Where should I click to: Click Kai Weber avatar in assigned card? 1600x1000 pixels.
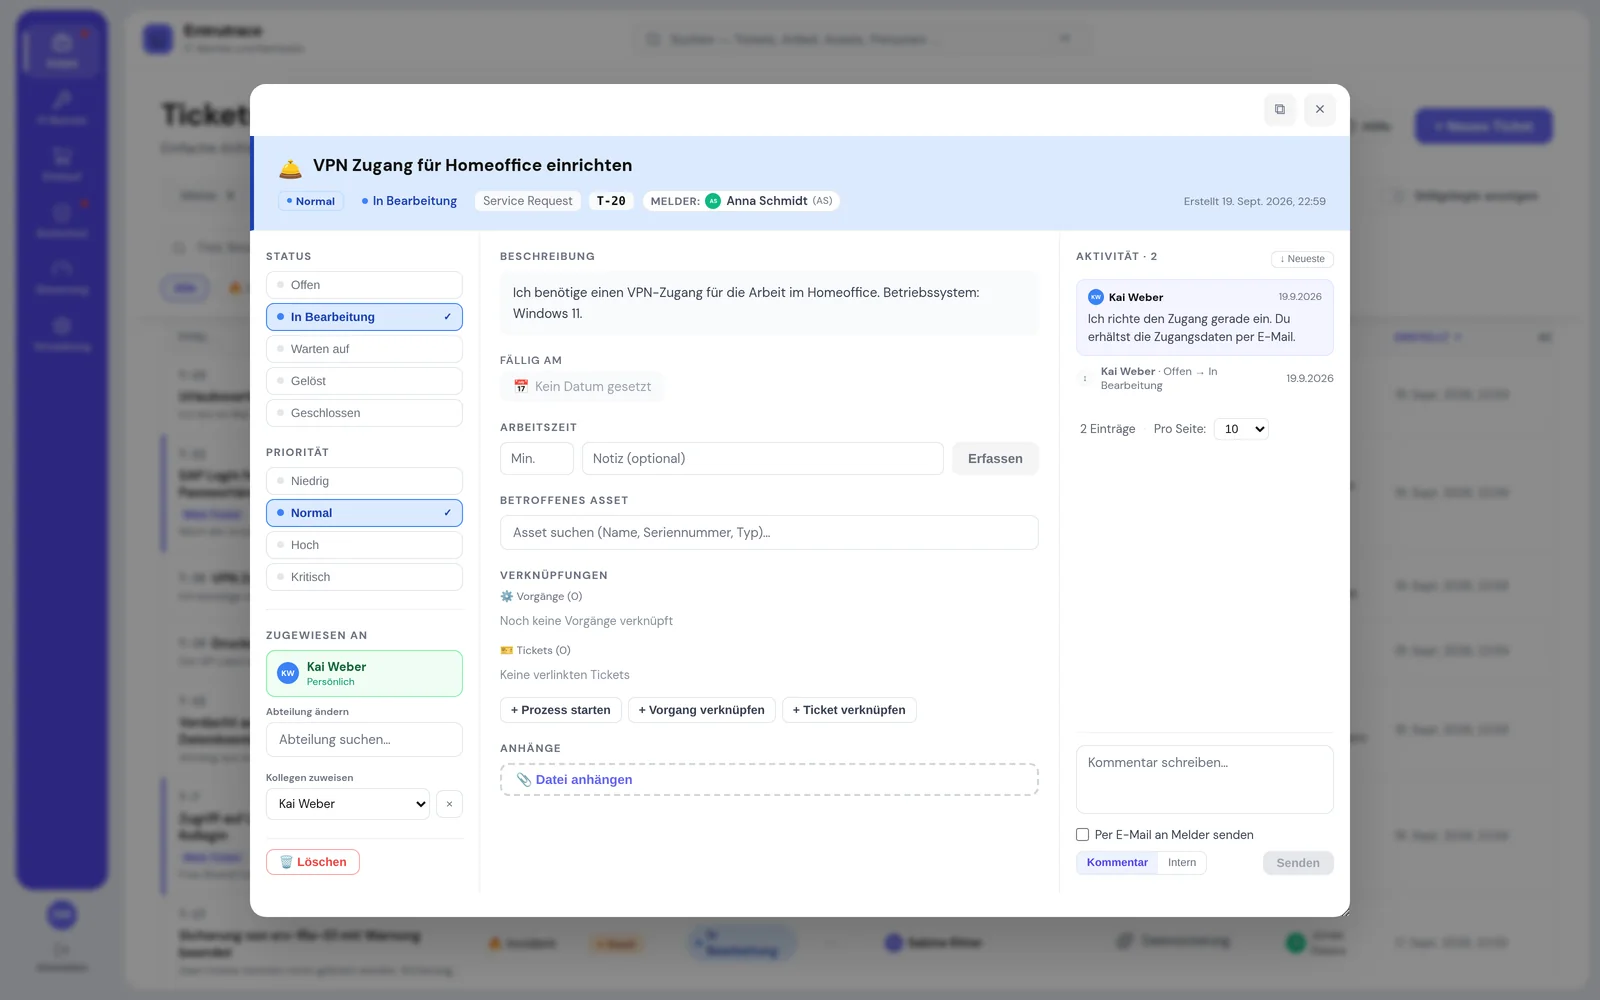tap(288, 673)
